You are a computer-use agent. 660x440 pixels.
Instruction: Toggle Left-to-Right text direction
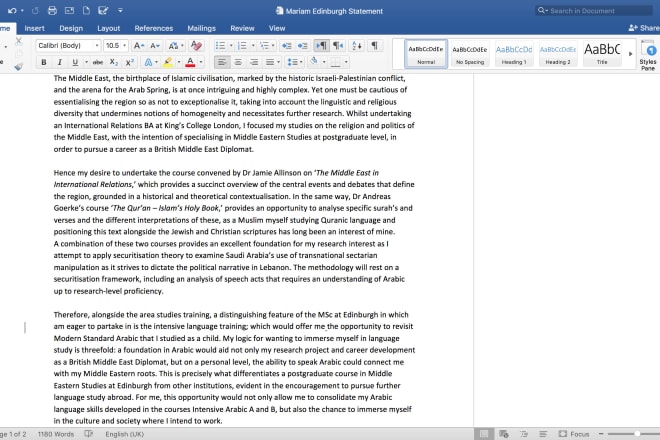[x=322, y=45]
